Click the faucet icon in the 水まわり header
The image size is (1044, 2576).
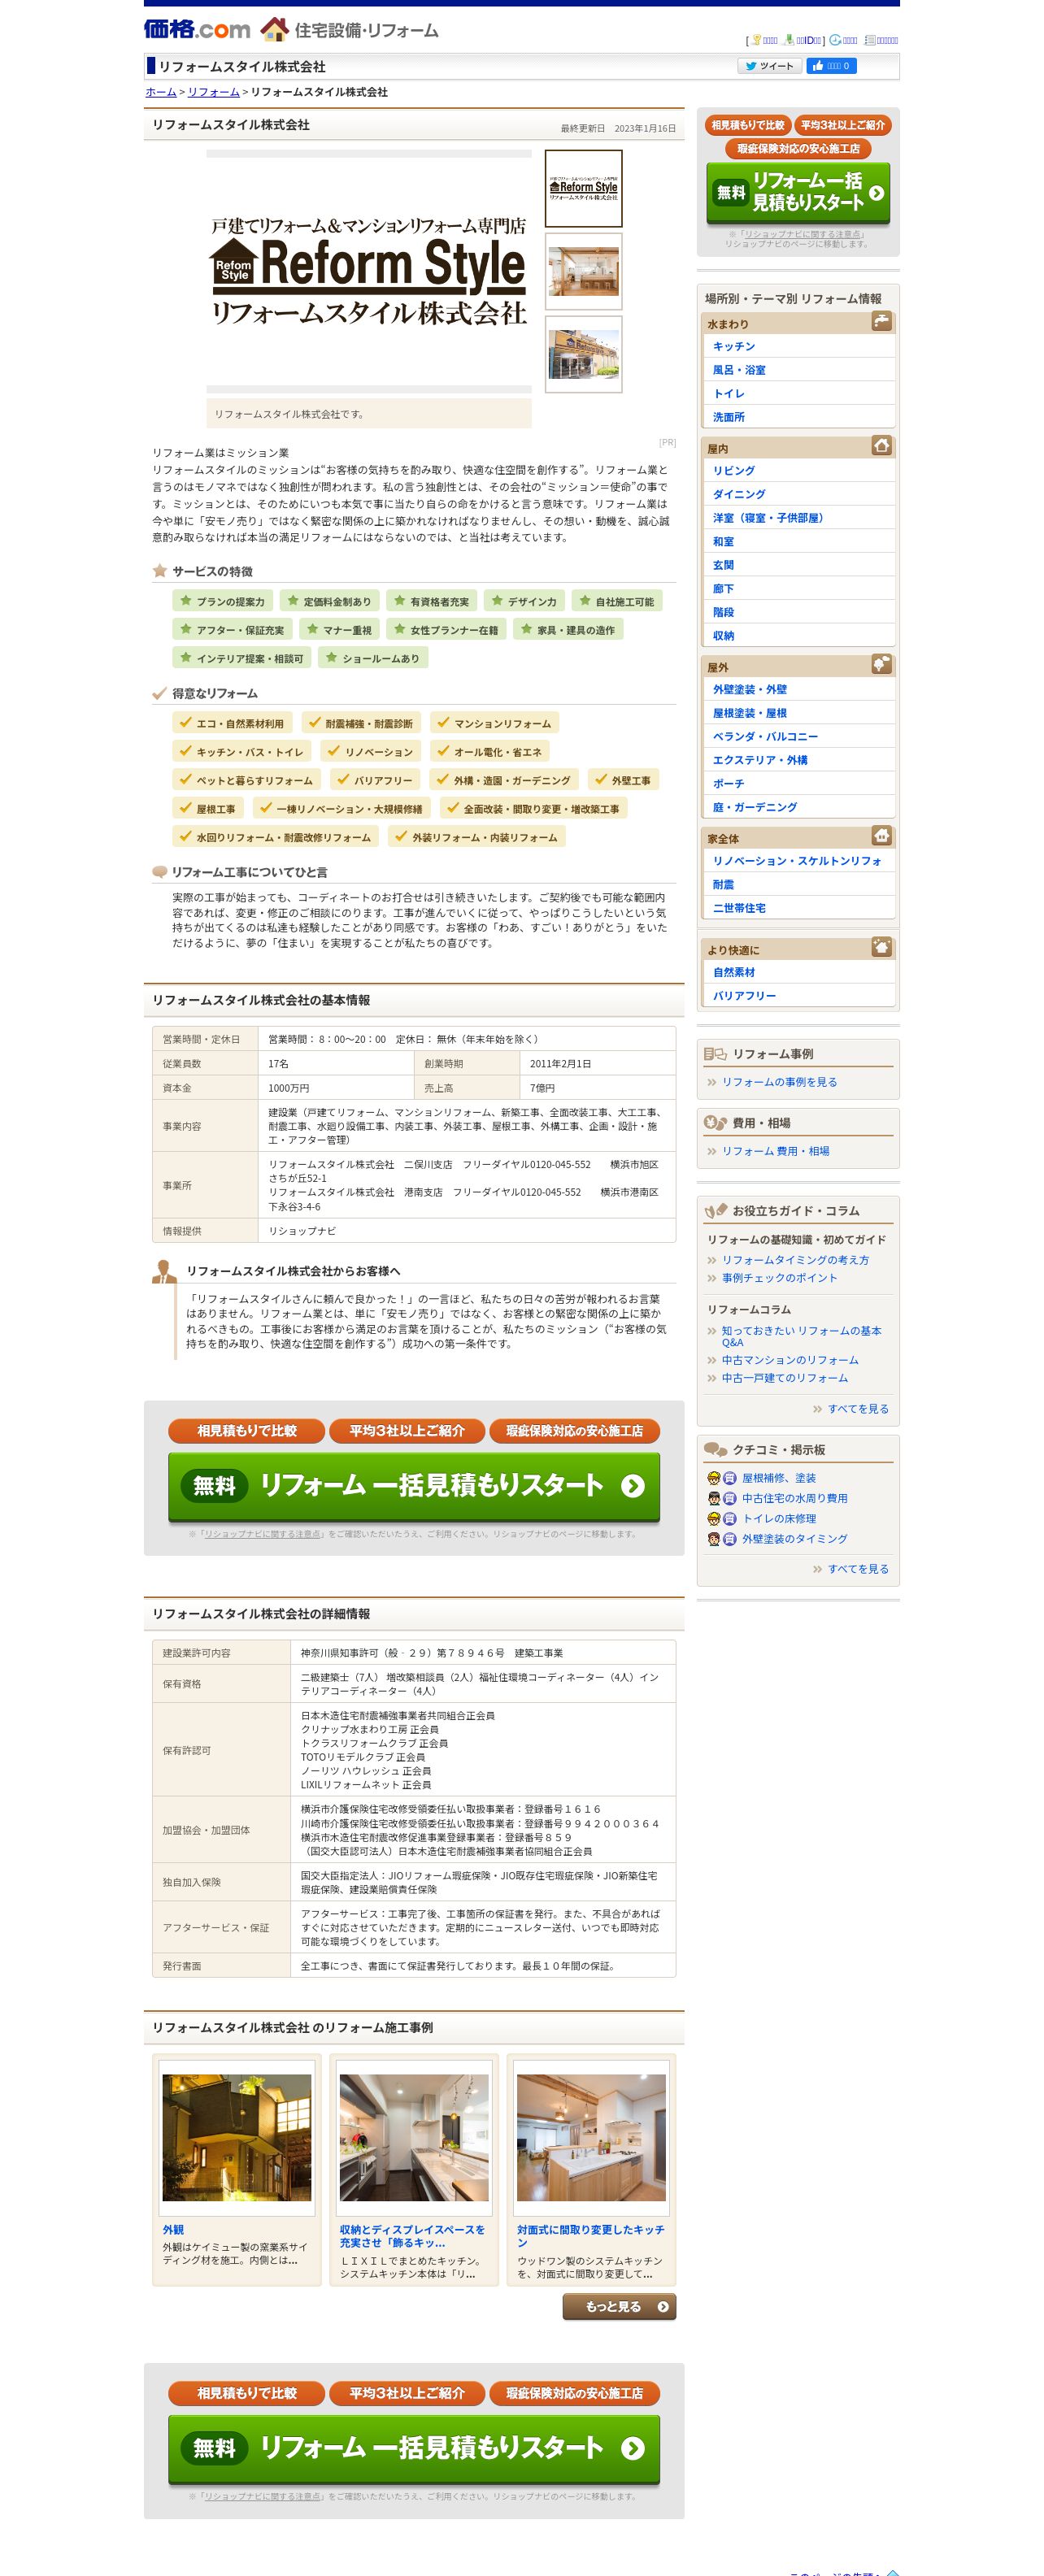pos(881,321)
